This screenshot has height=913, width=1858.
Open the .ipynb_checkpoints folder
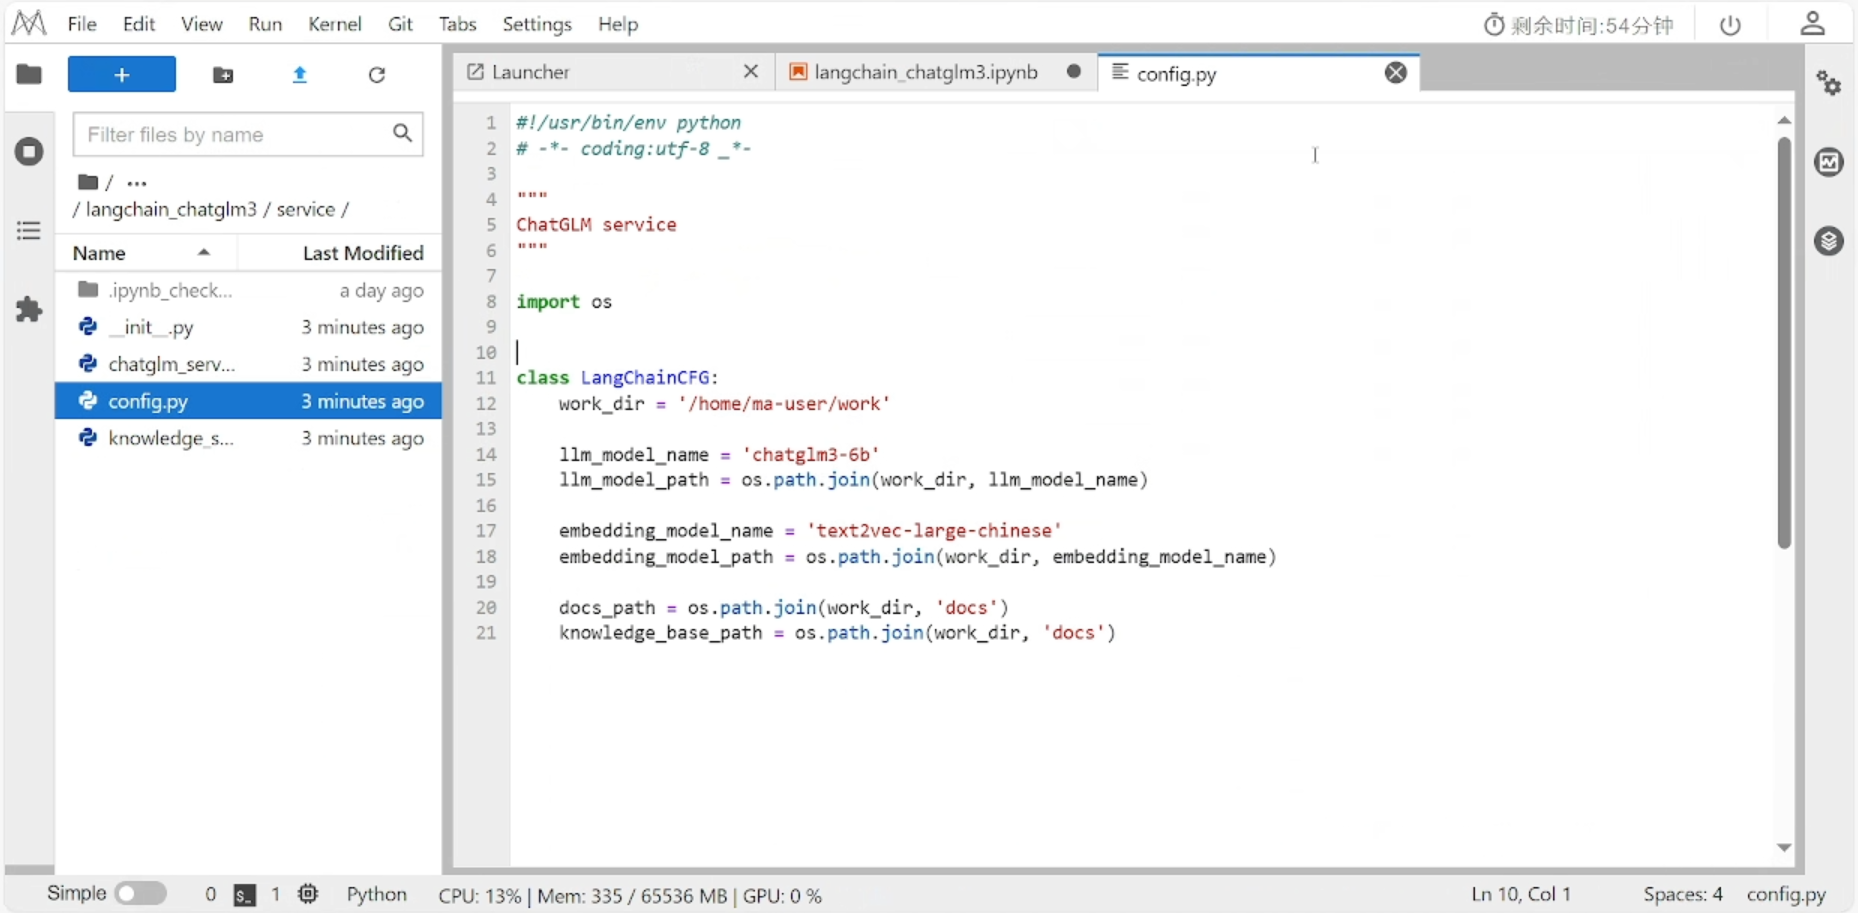coord(248,290)
